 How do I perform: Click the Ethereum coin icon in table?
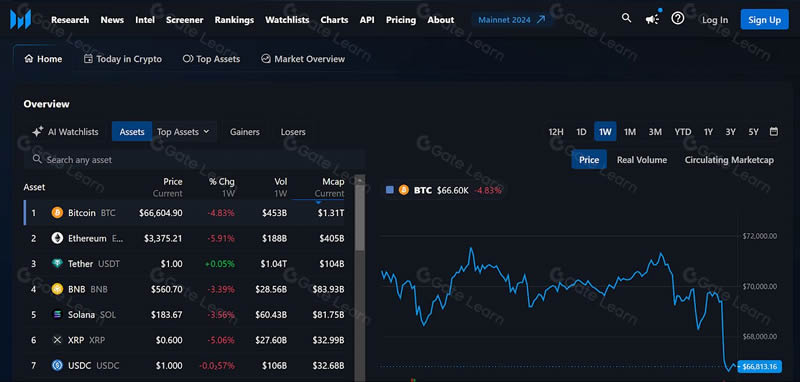[57, 238]
